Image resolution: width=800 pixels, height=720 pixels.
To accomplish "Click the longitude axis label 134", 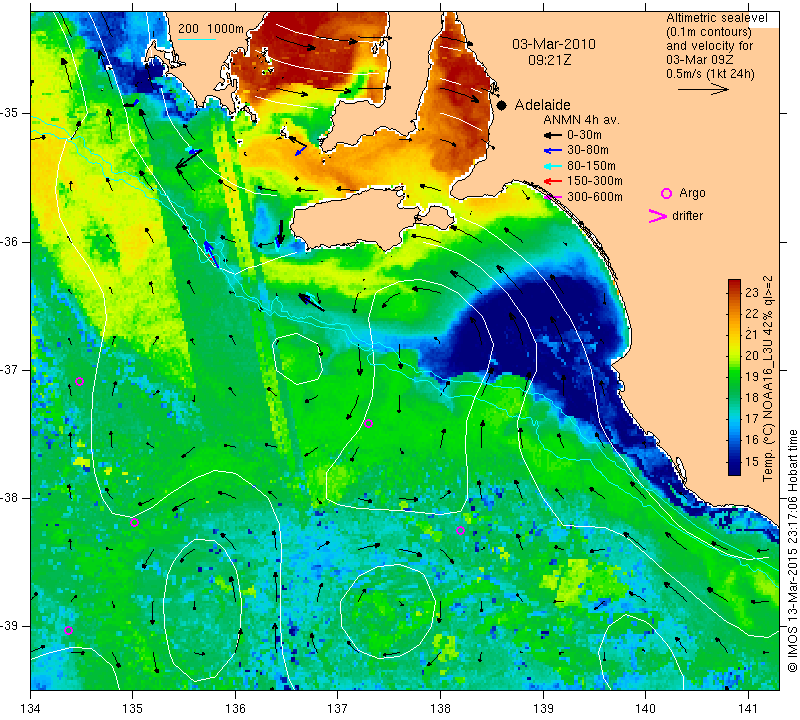I will 31,708.
